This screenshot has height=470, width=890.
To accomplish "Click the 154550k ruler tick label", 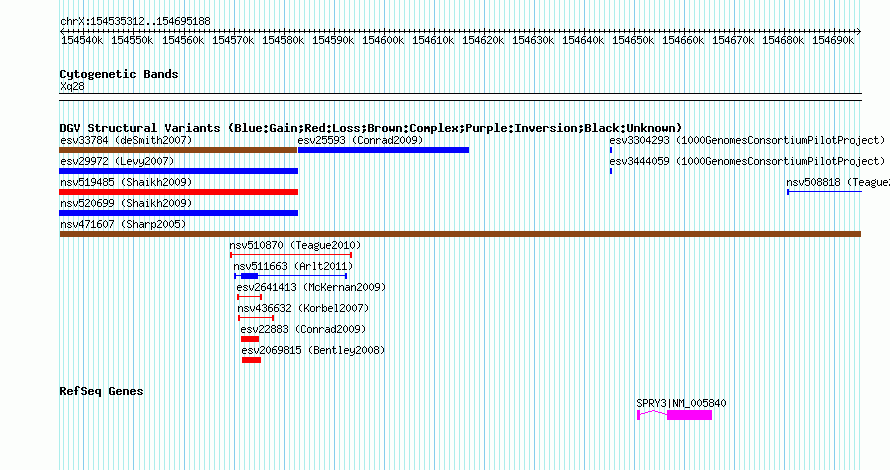I will coord(132,40).
